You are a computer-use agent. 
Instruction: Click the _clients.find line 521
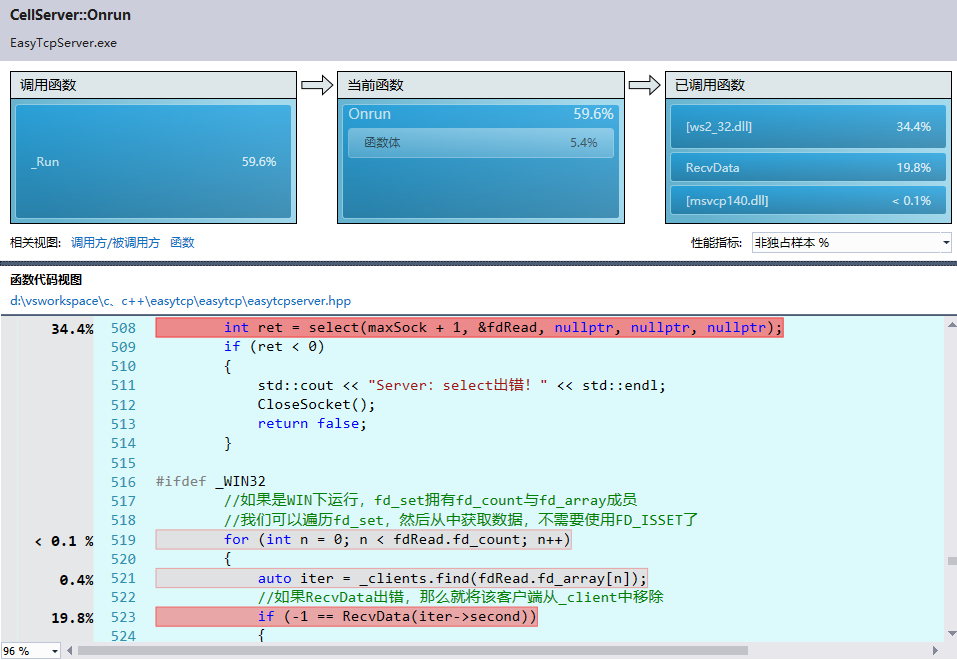402,578
